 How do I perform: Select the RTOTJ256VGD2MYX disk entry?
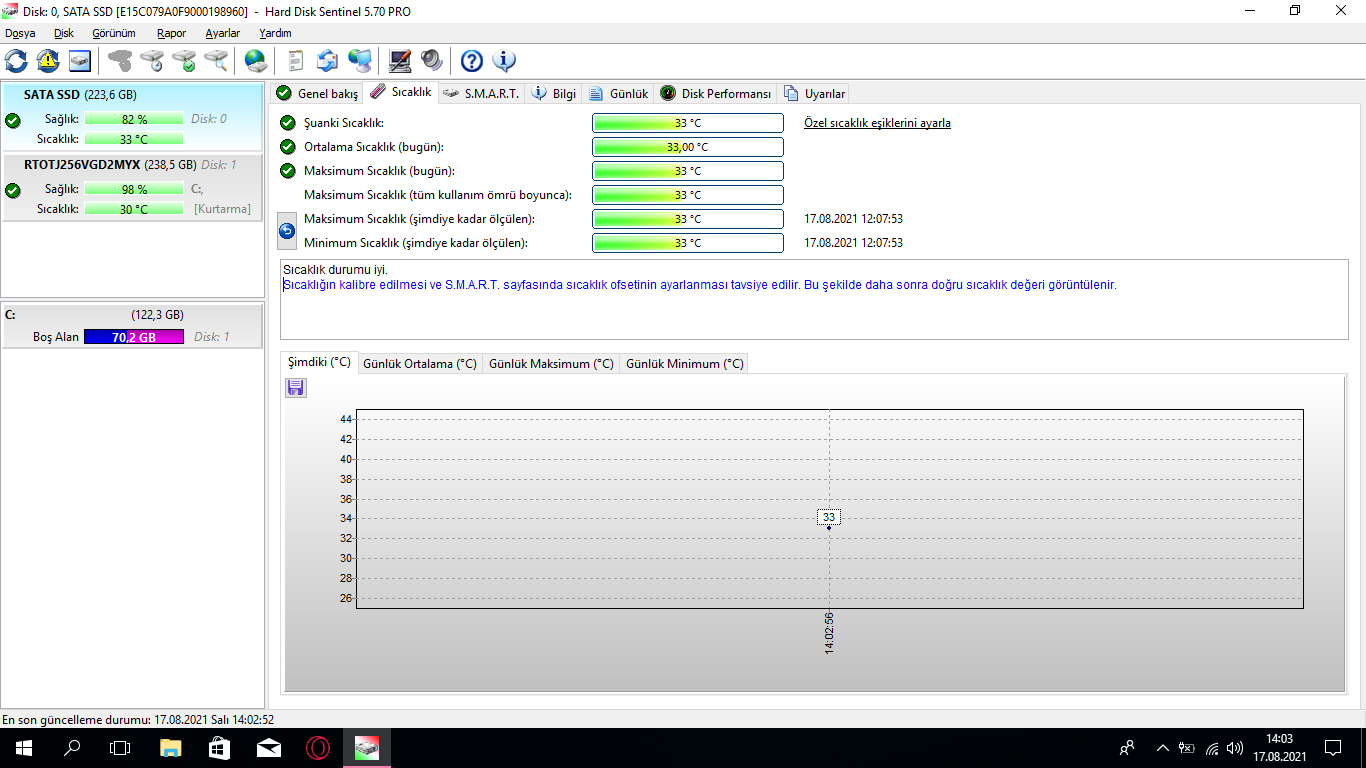(x=132, y=188)
